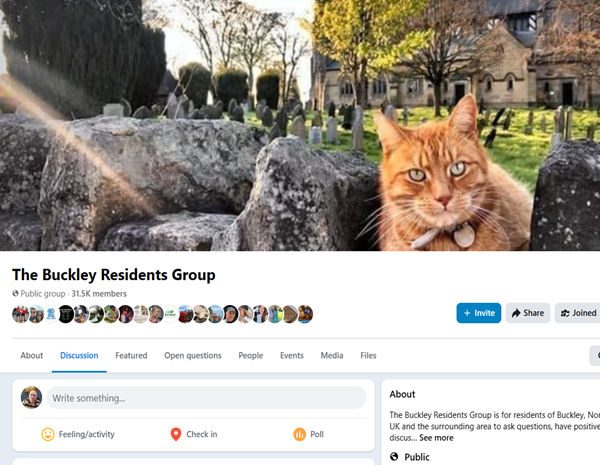This screenshot has height=465, width=600.
Task: Open the Files tab
Action: click(x=368, y=355)
